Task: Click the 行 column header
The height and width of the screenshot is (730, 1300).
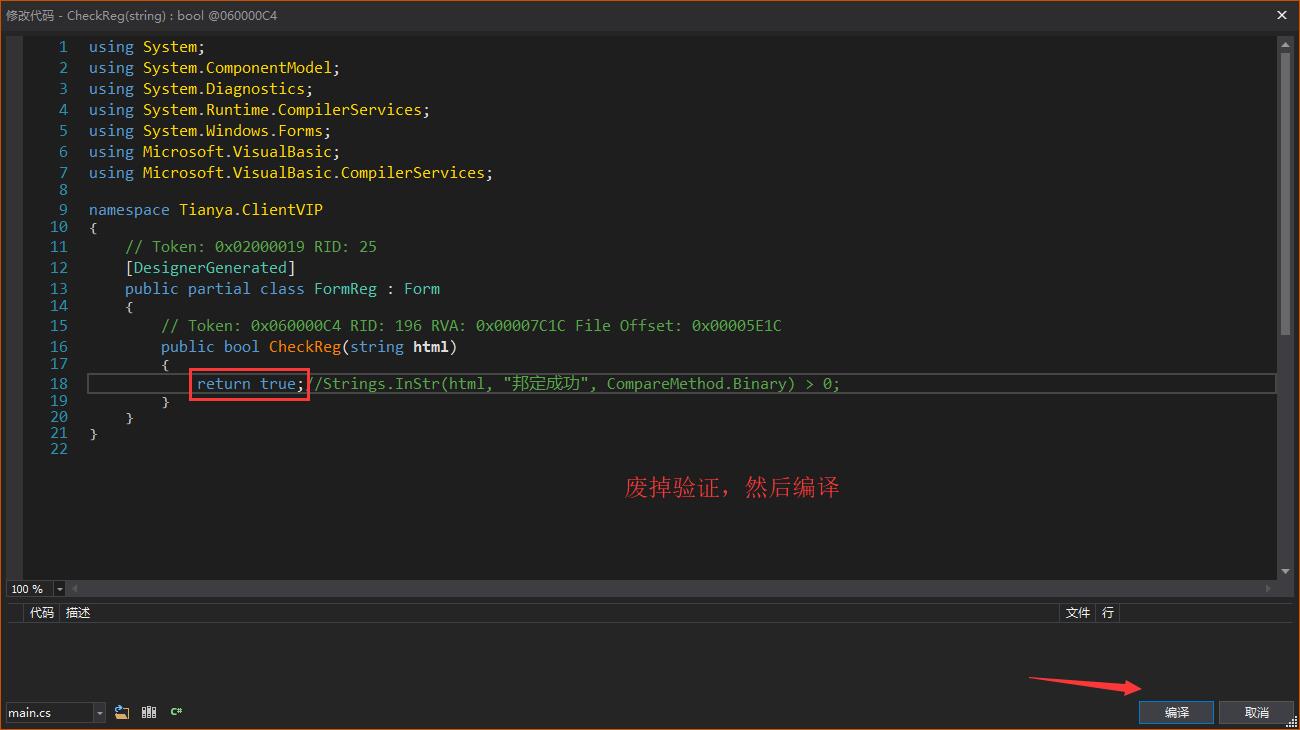Action: (x=1108, y=612)
